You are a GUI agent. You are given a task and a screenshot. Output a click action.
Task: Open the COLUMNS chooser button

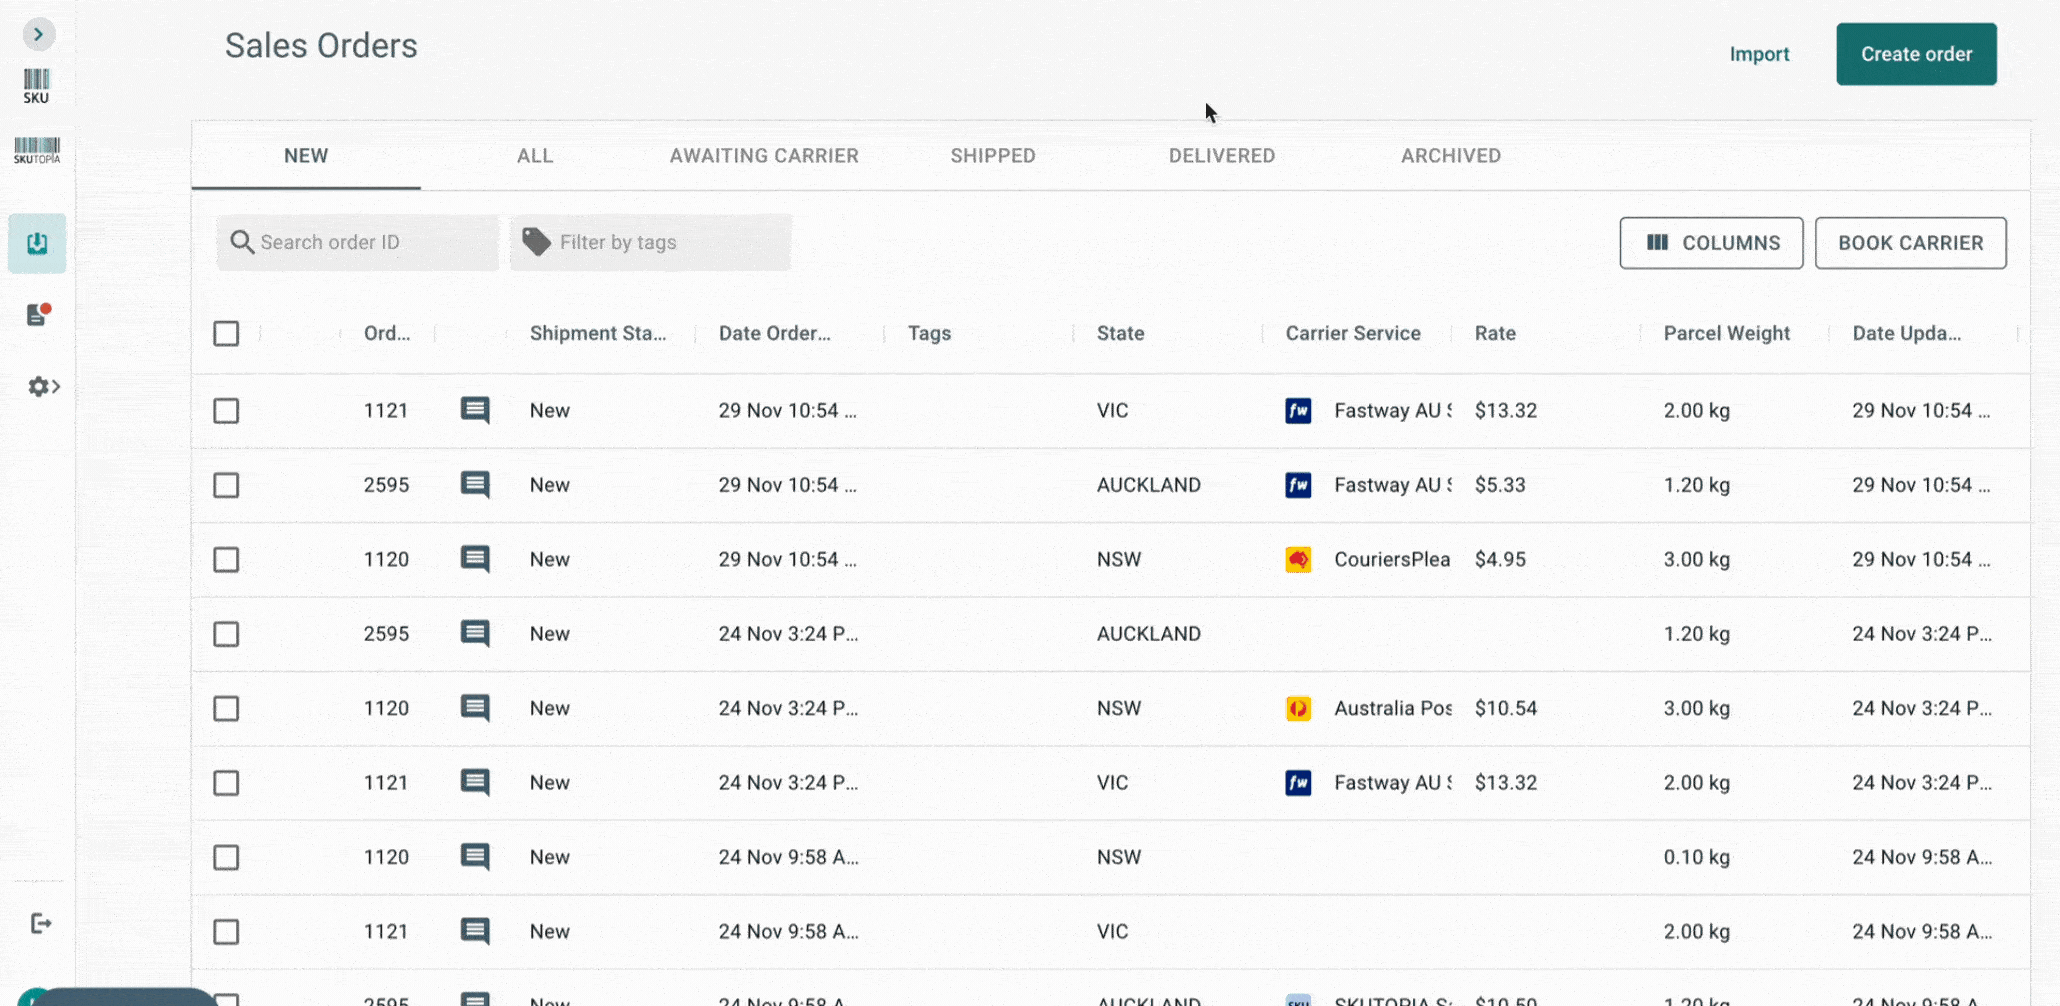[1711, 243]
